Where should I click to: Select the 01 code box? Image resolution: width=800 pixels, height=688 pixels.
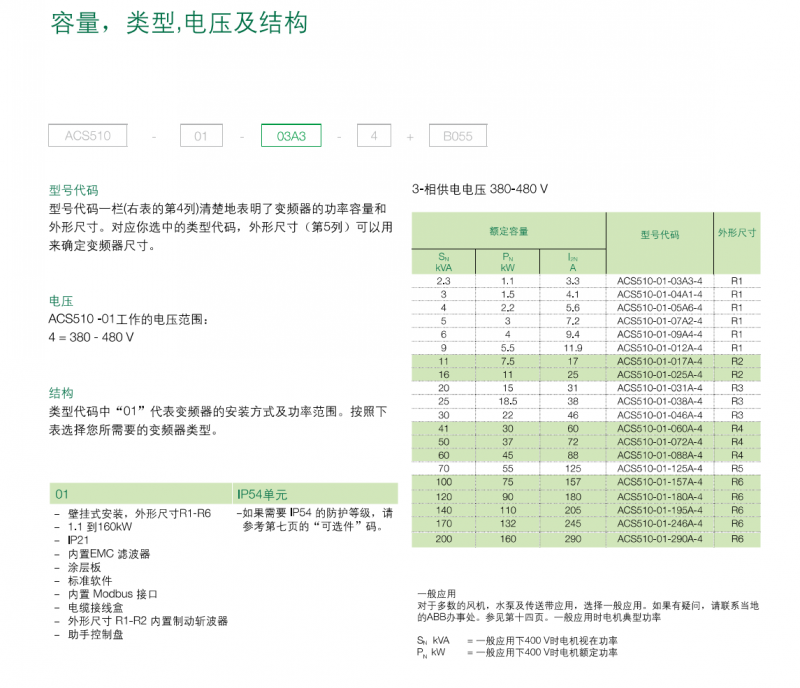point(201,136)
